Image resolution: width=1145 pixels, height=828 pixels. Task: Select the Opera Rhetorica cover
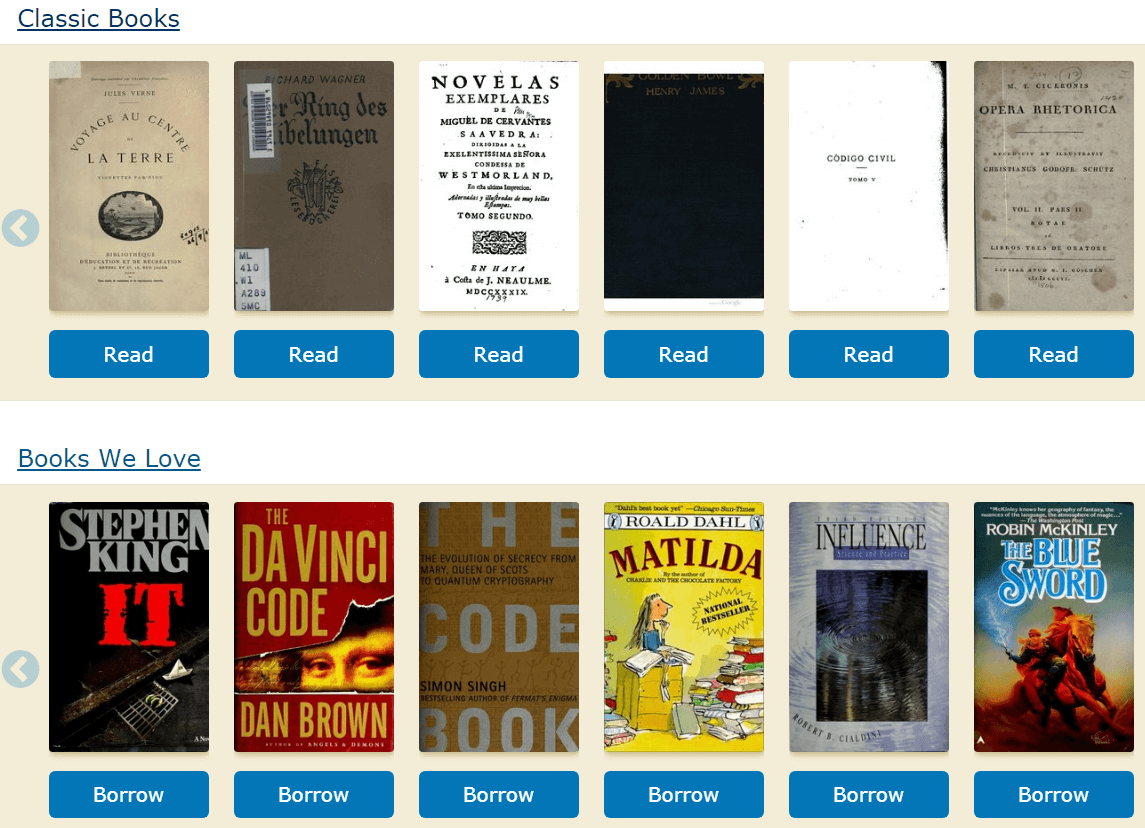[x=1054, y=186]
